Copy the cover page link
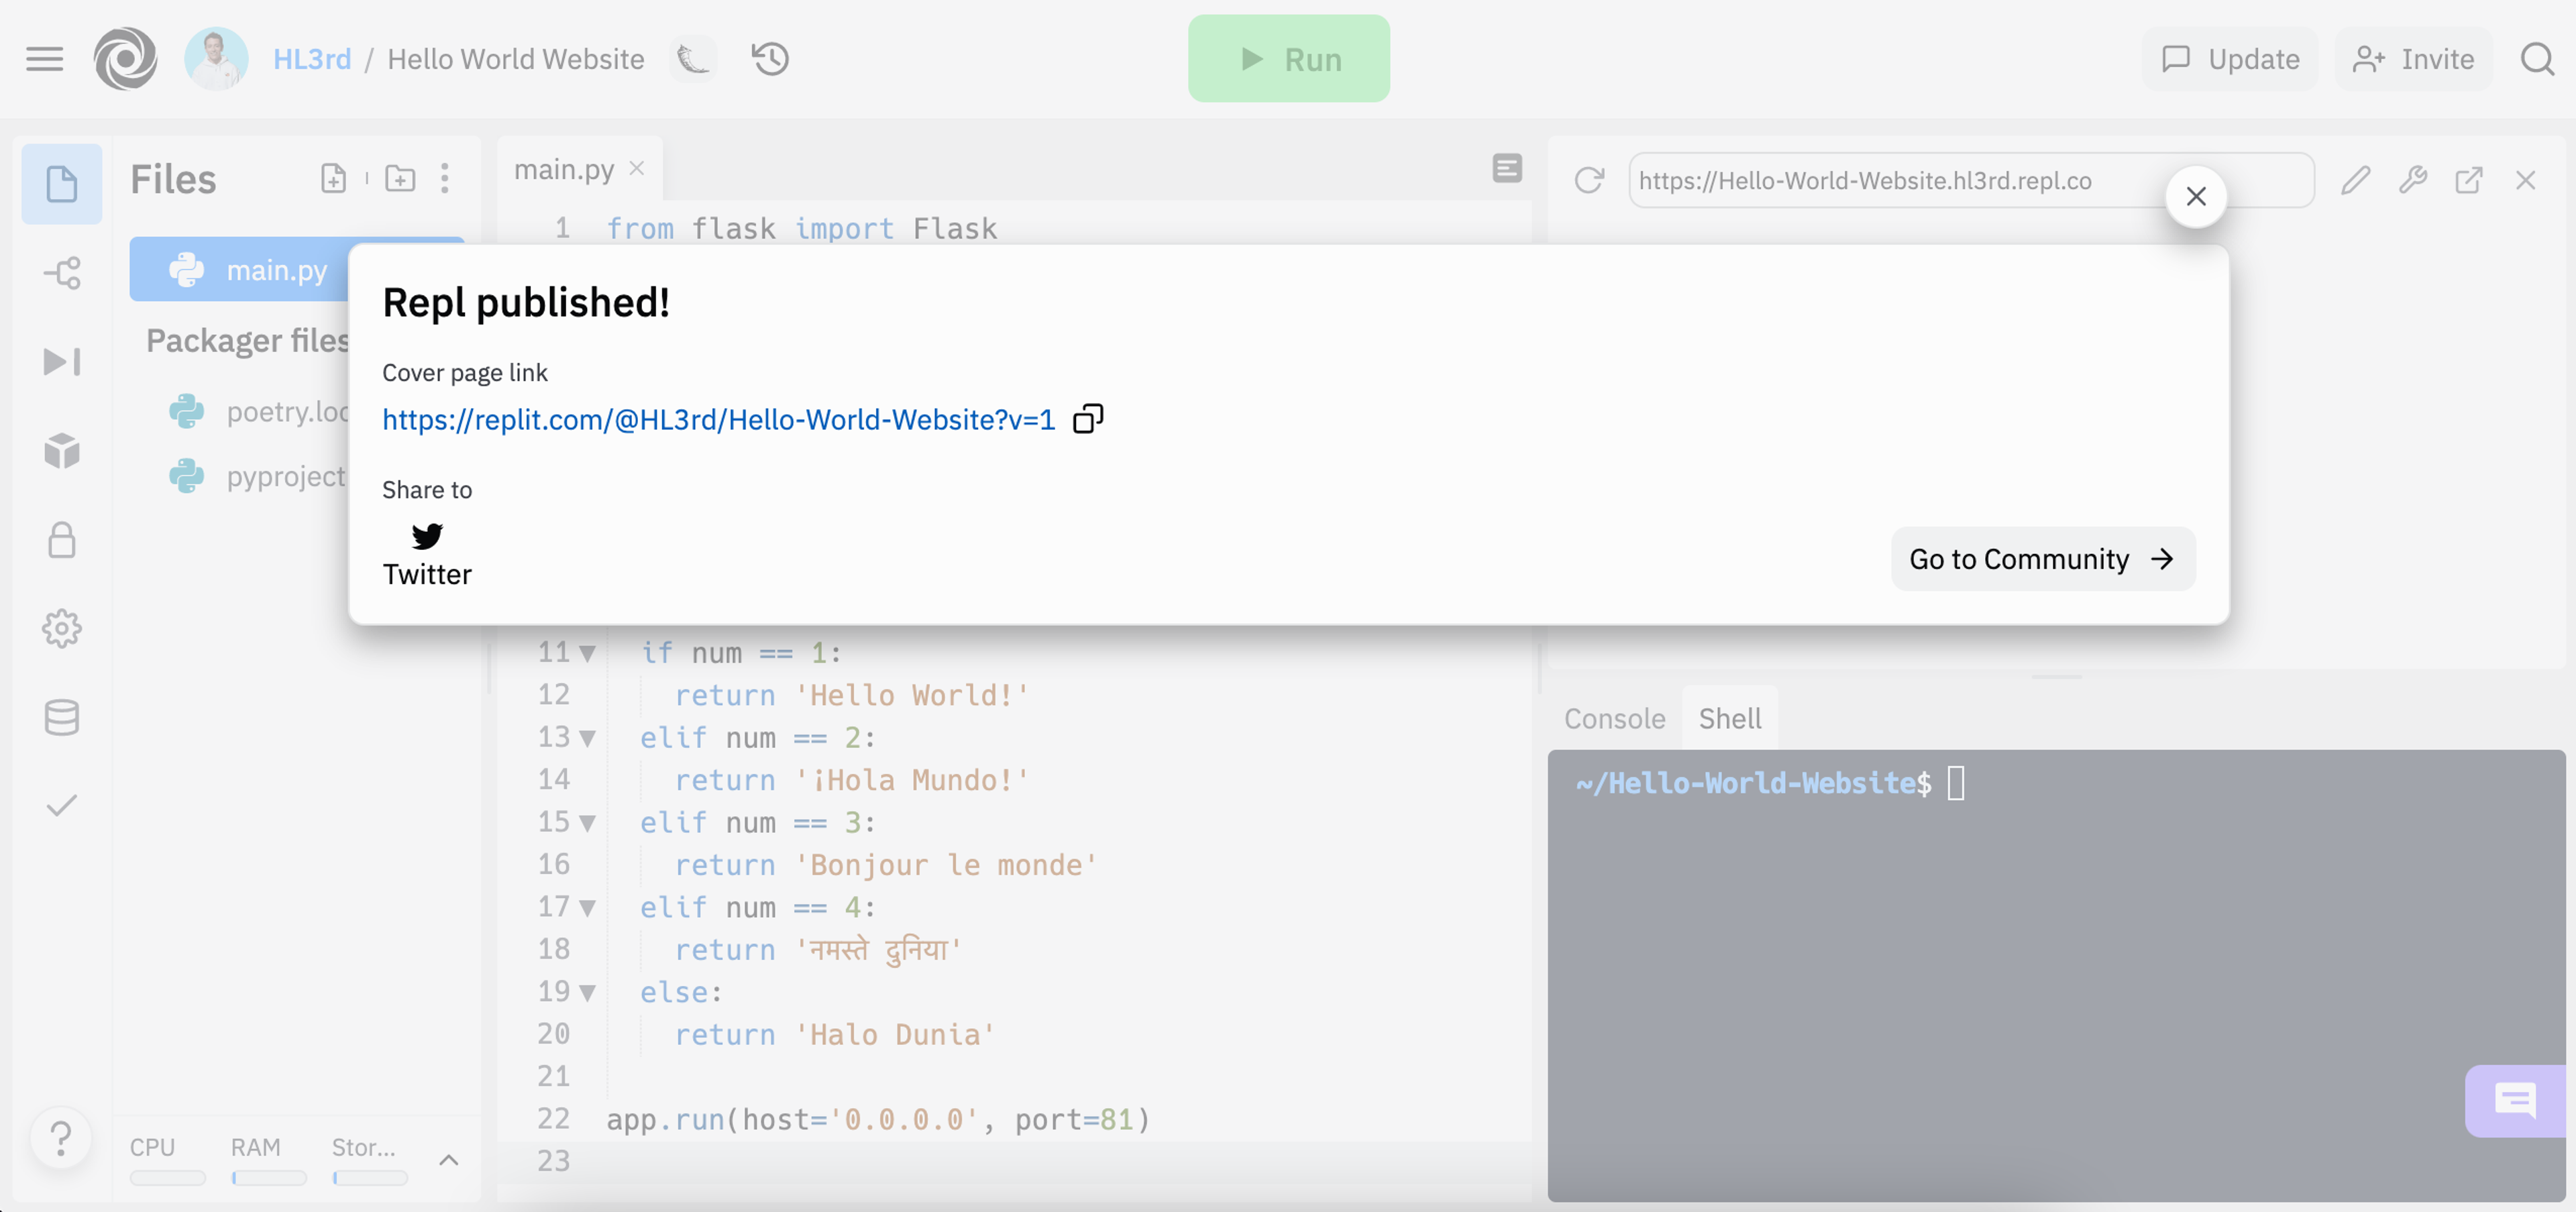Viewport: 2576px width, 1212px height. tap(1087, 419)
